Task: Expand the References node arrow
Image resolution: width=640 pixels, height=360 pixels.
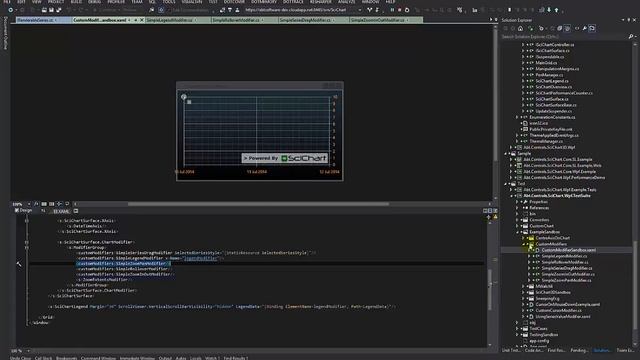Action: [517, 208]
